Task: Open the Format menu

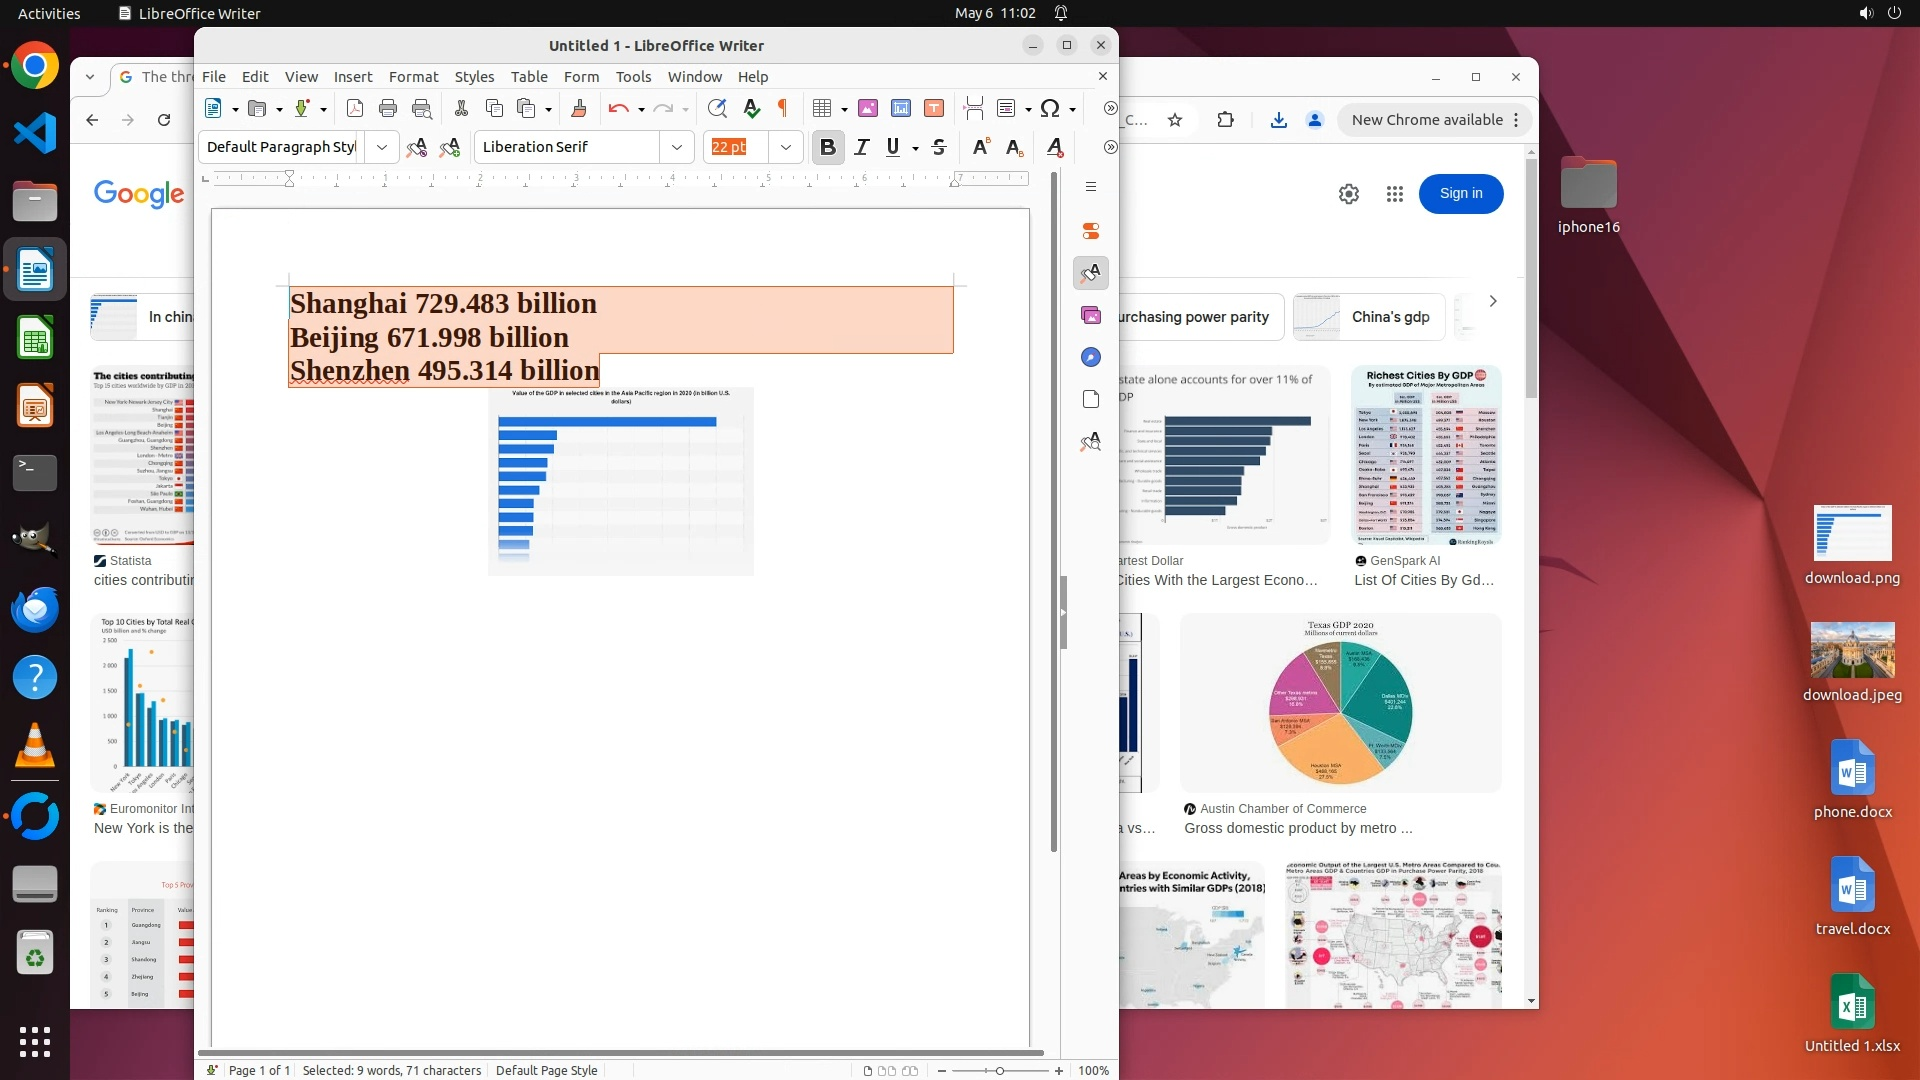Action: point(413,77)
